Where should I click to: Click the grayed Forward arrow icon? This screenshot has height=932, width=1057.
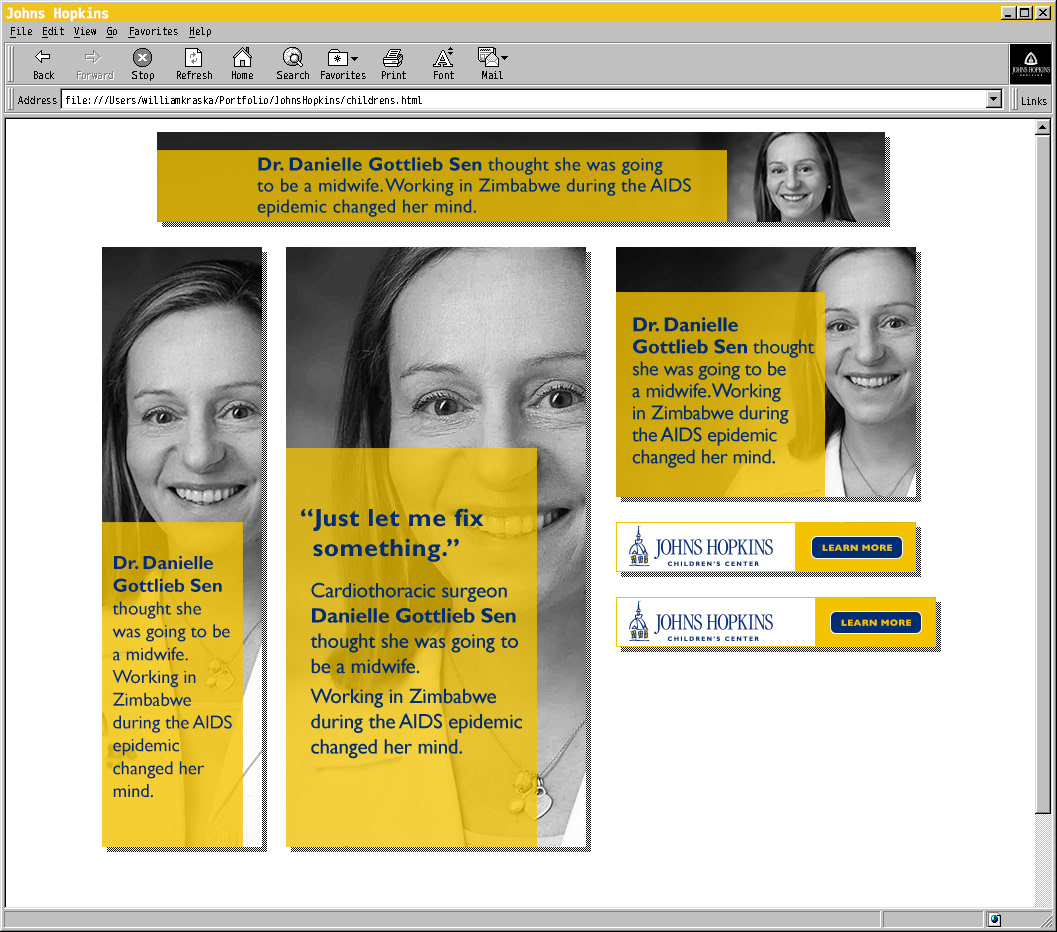94,57
